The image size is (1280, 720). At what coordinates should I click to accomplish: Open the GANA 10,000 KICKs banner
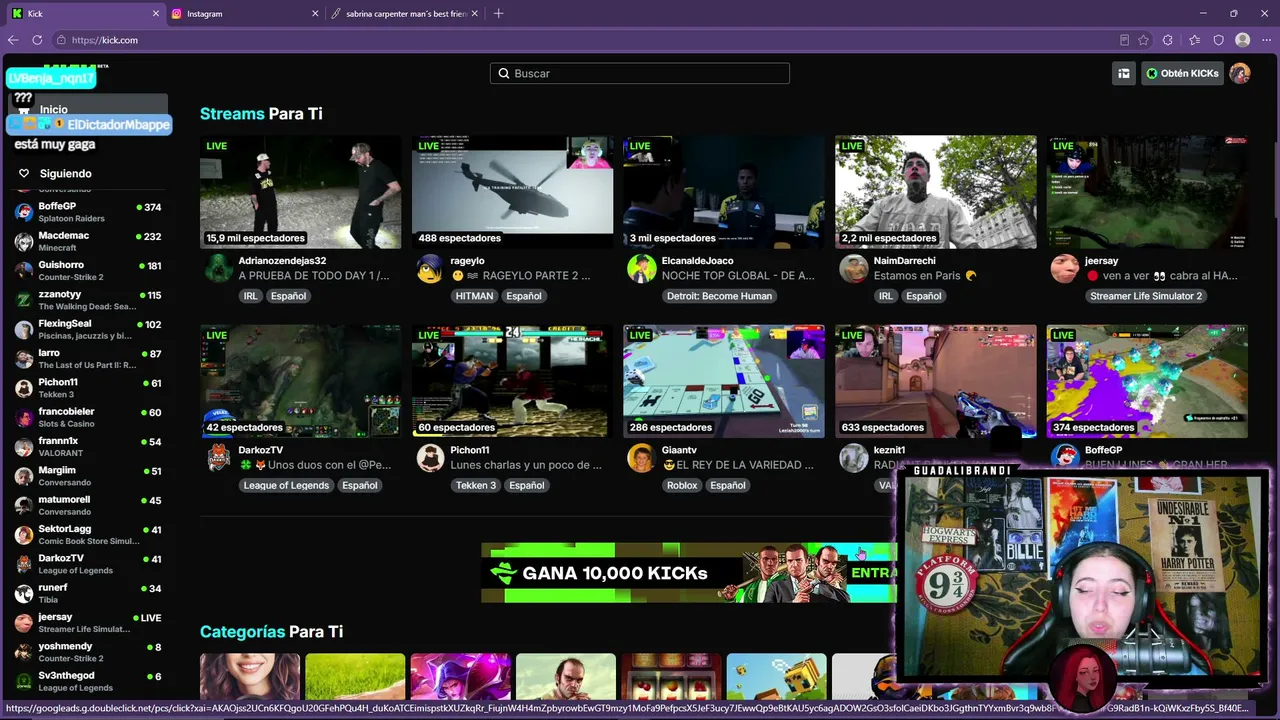[689, 573]
